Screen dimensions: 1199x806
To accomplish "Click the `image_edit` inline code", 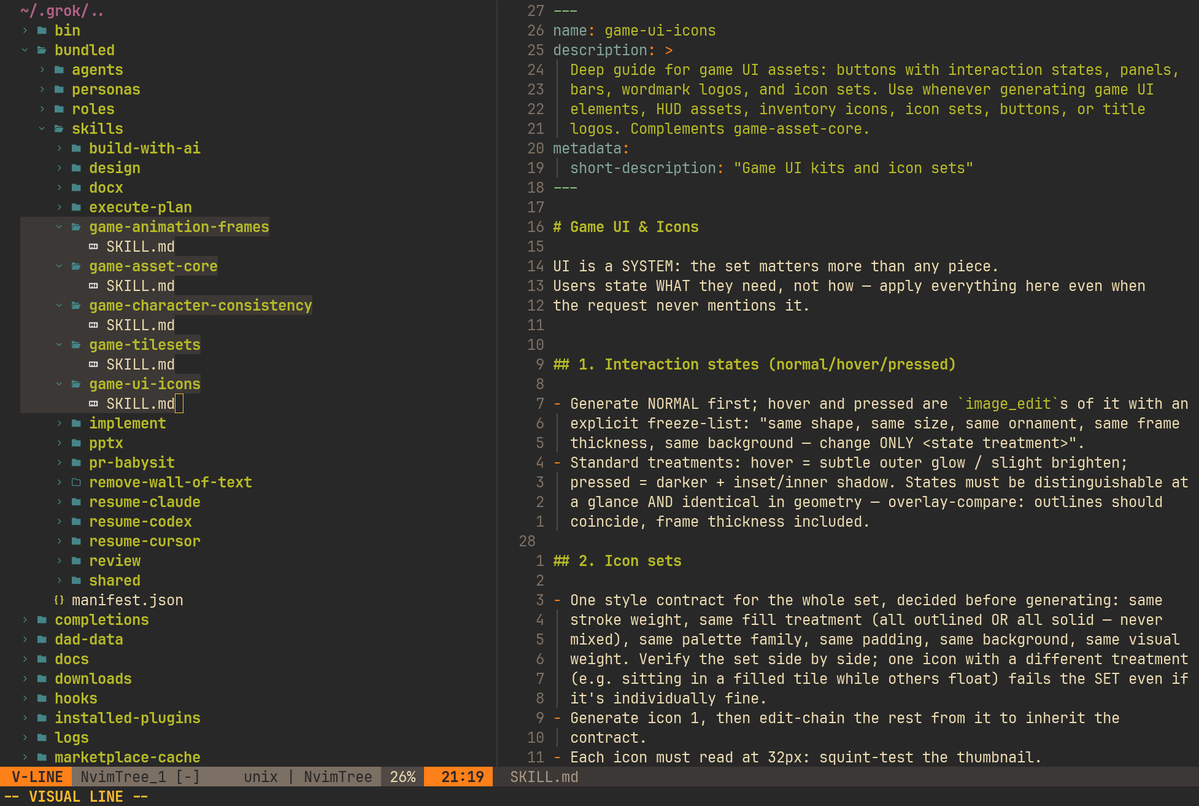I will 1008,404.
